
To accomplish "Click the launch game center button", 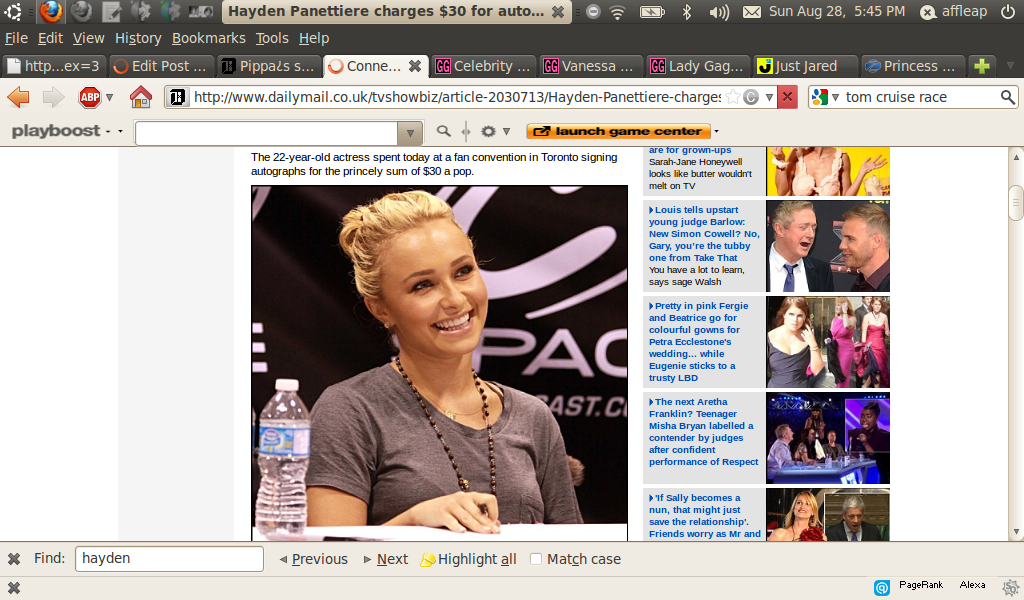I will coord(618,131).
